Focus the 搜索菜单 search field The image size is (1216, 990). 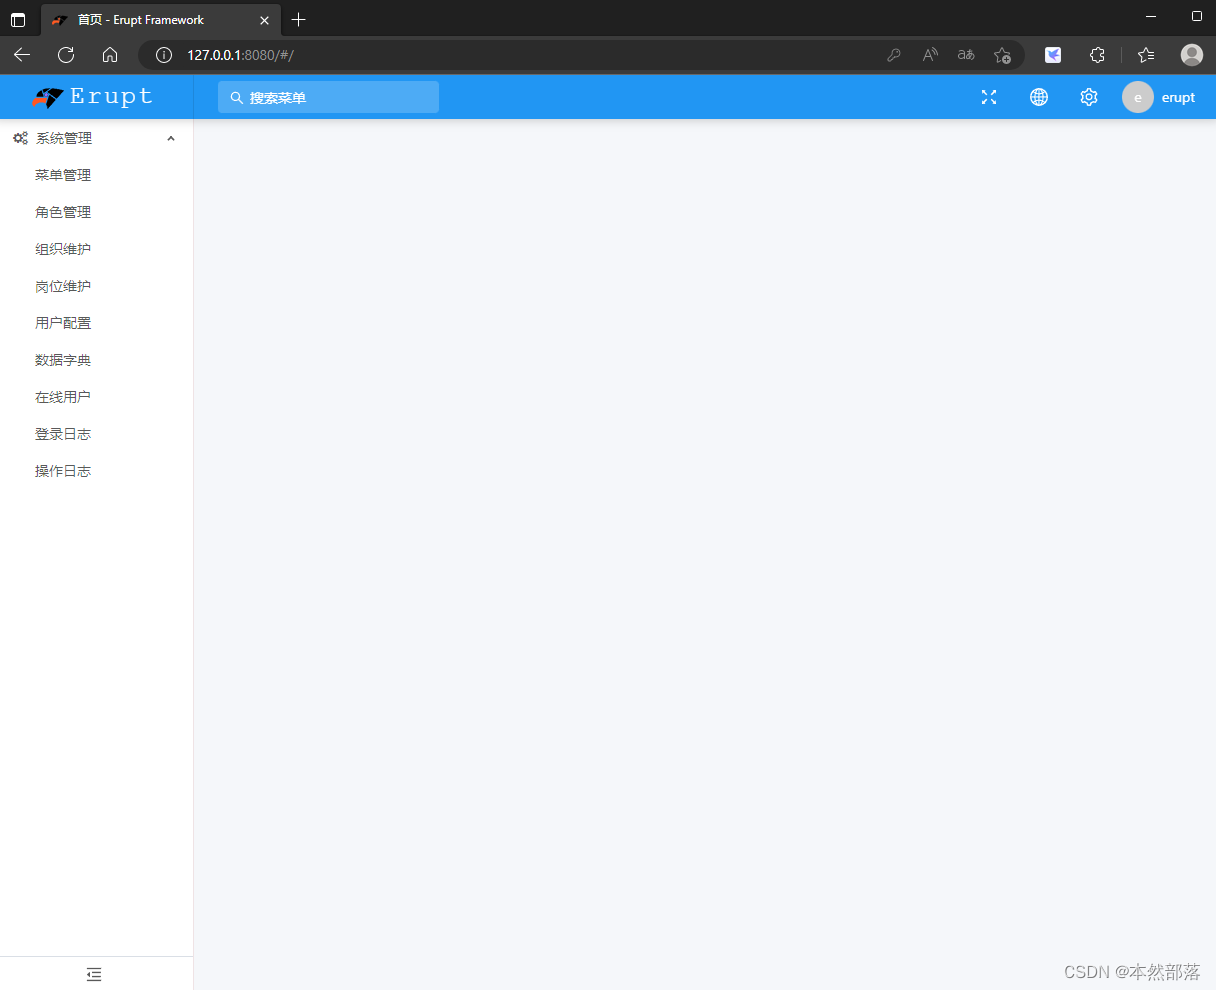(x=328, y=97)
